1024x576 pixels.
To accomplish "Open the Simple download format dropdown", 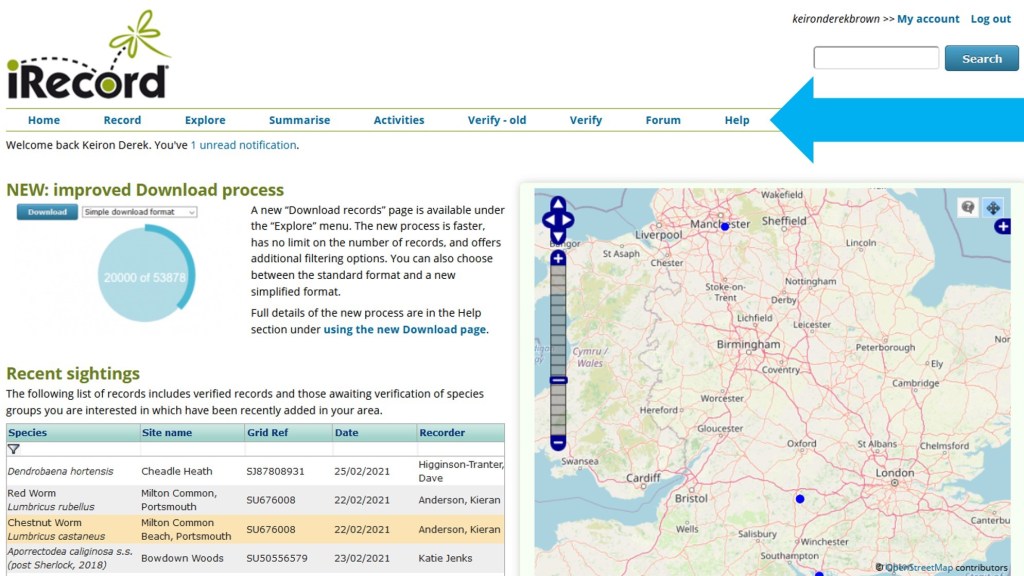I will click(139, 212).
